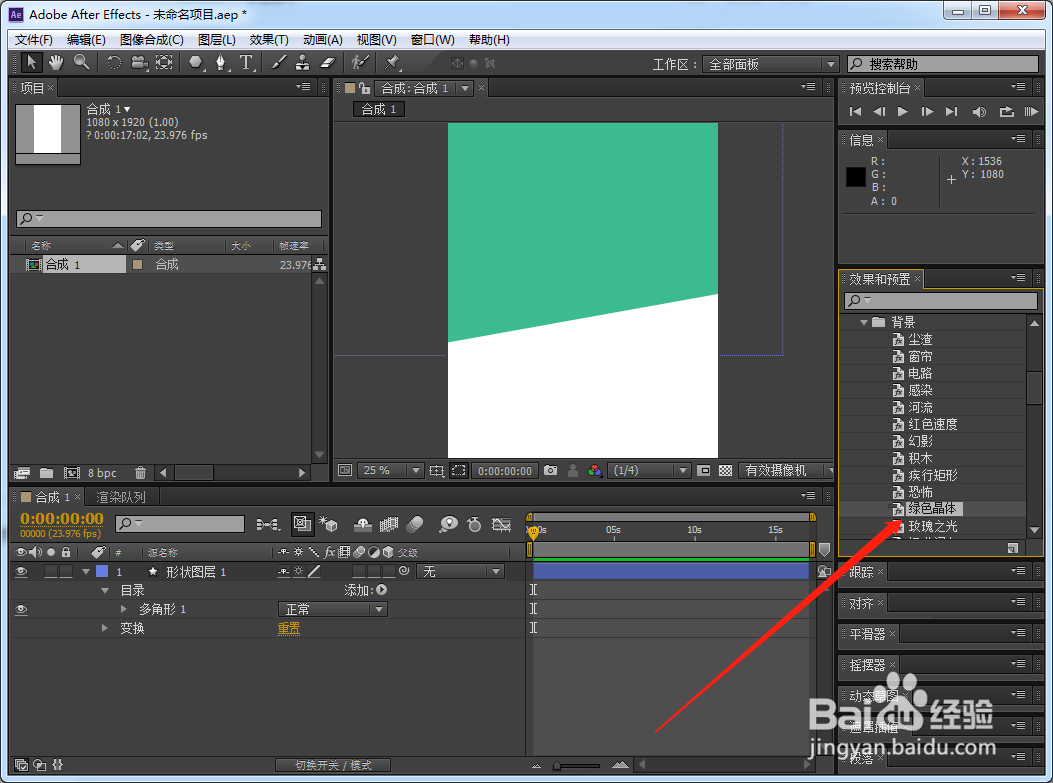Image resolution: width=1053 pixels, height=783 pixels.
Task: Open the 有效摄像机 view dropdown
Action: (x=786, y=471)
